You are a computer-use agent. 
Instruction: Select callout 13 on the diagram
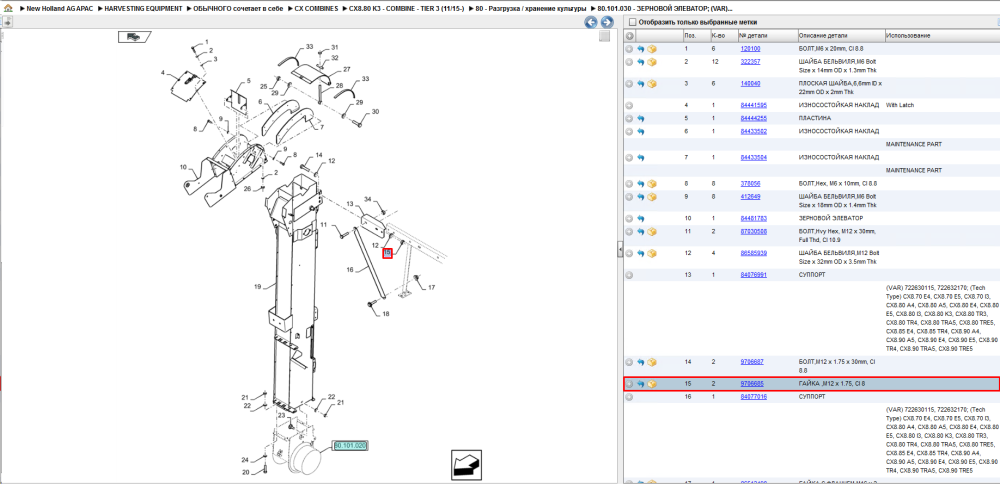[350, 203]
